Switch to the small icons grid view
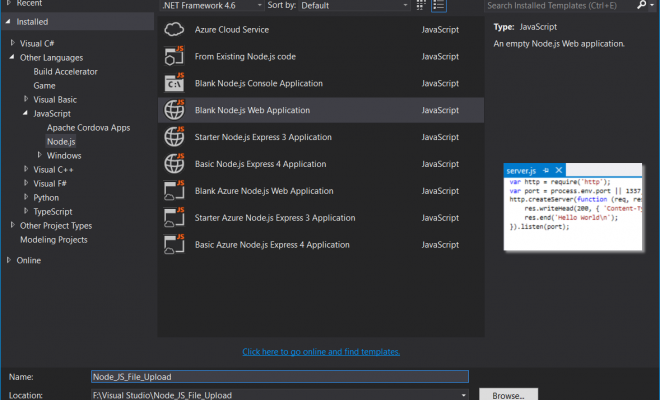This screenshot has width=660, height=400. (x=420, y=5)
